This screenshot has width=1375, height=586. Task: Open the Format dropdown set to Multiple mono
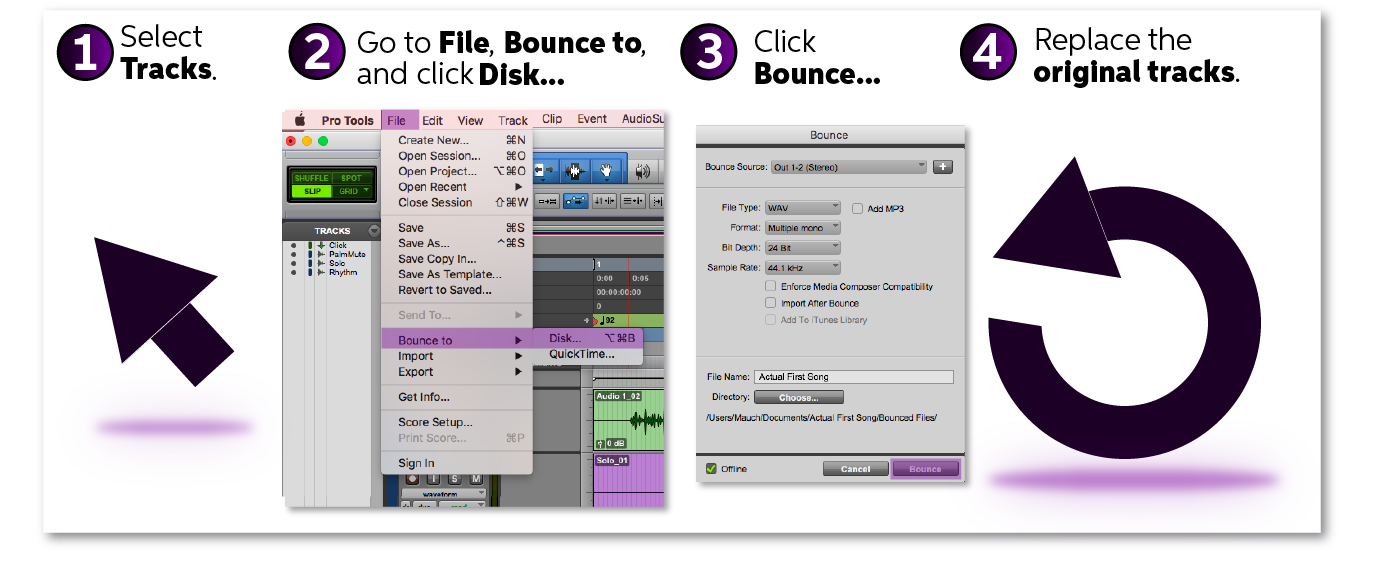[x=803, y=228]
